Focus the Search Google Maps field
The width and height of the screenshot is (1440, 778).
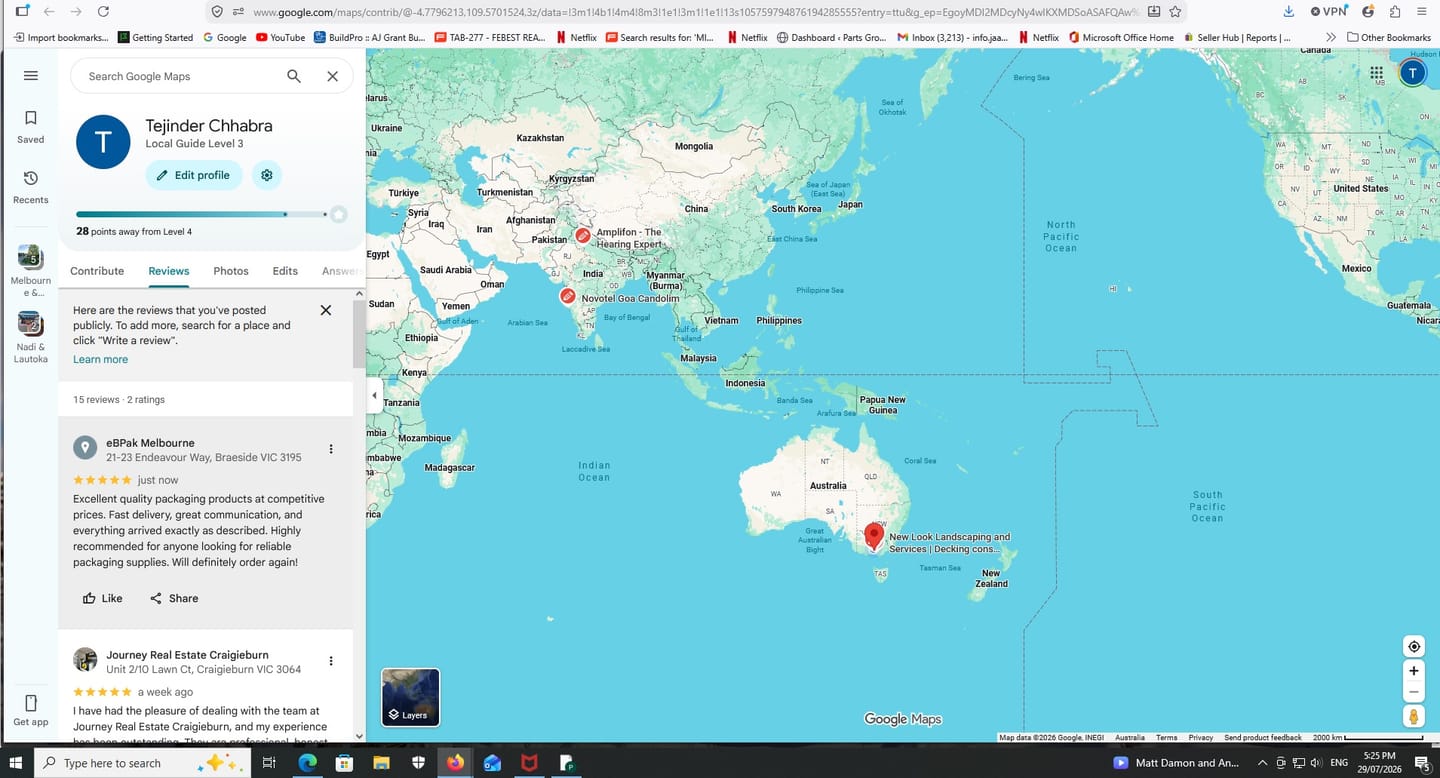click(x=180, y=76)
